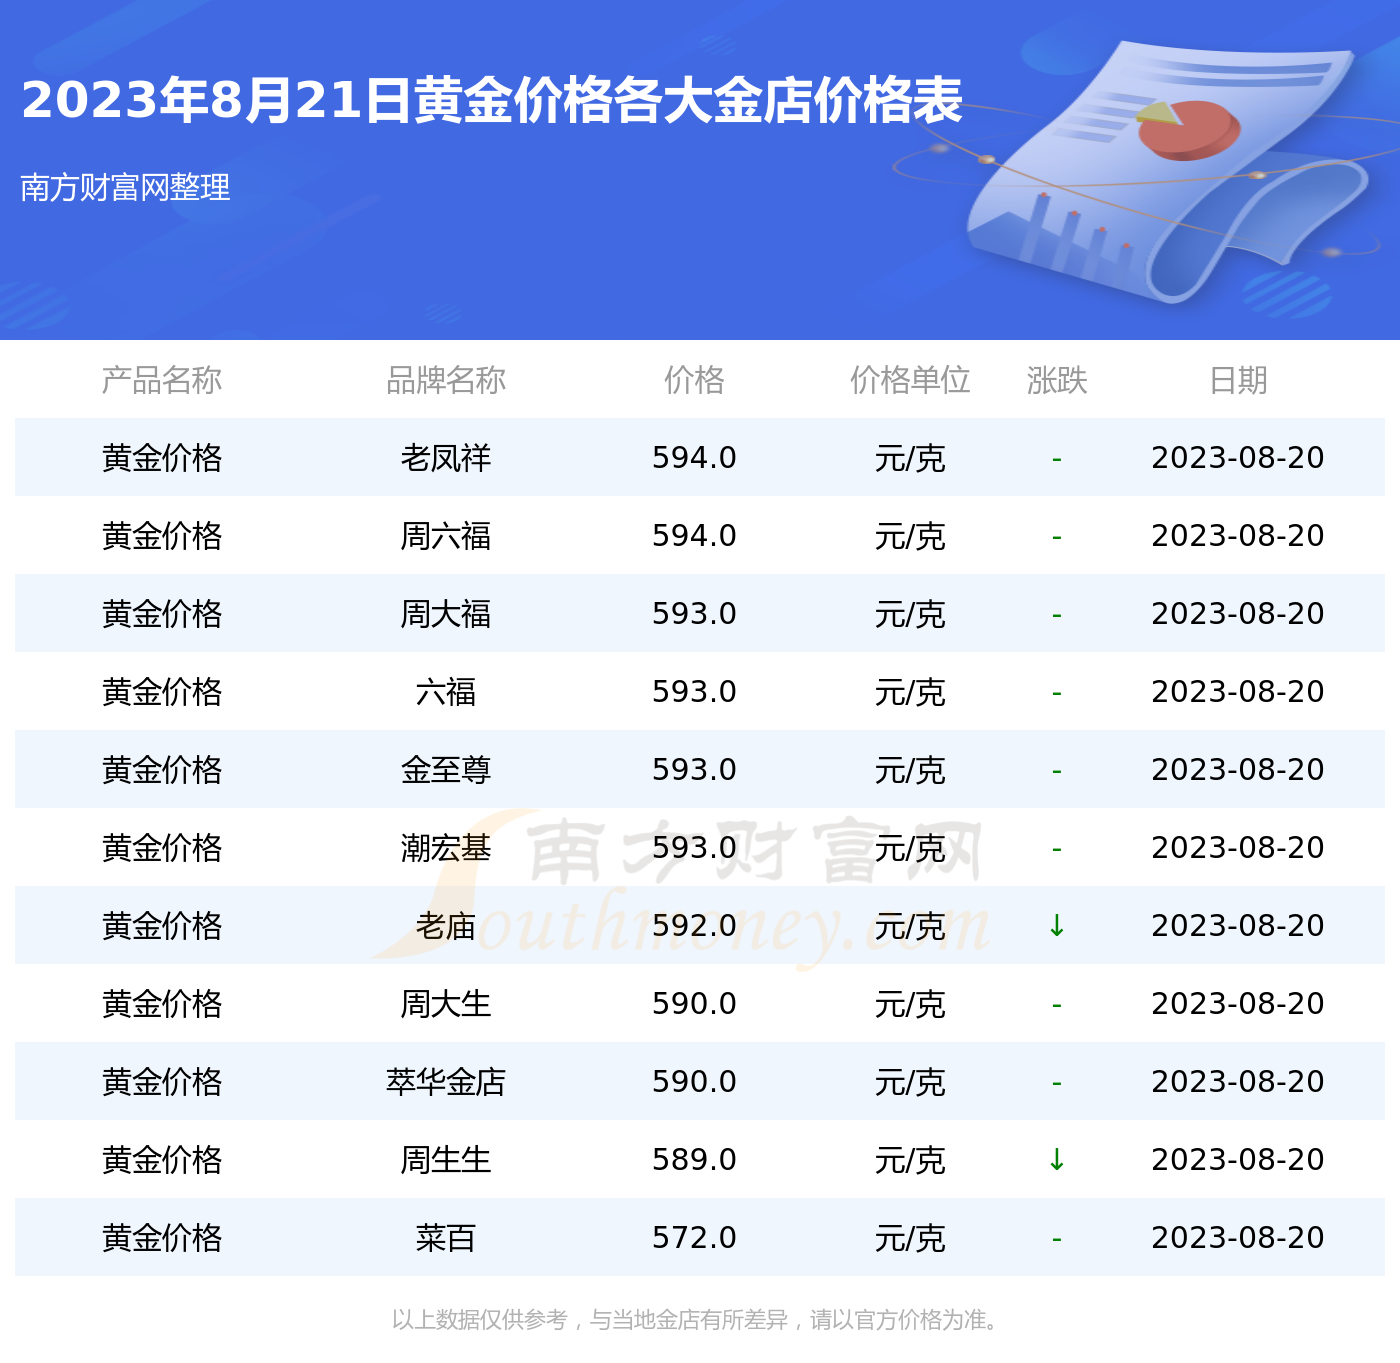This screenshot has height=1363, width=1400.
Task: Click price 590.0 in 萃华金店 row
Action: [x=694, y=1082]
